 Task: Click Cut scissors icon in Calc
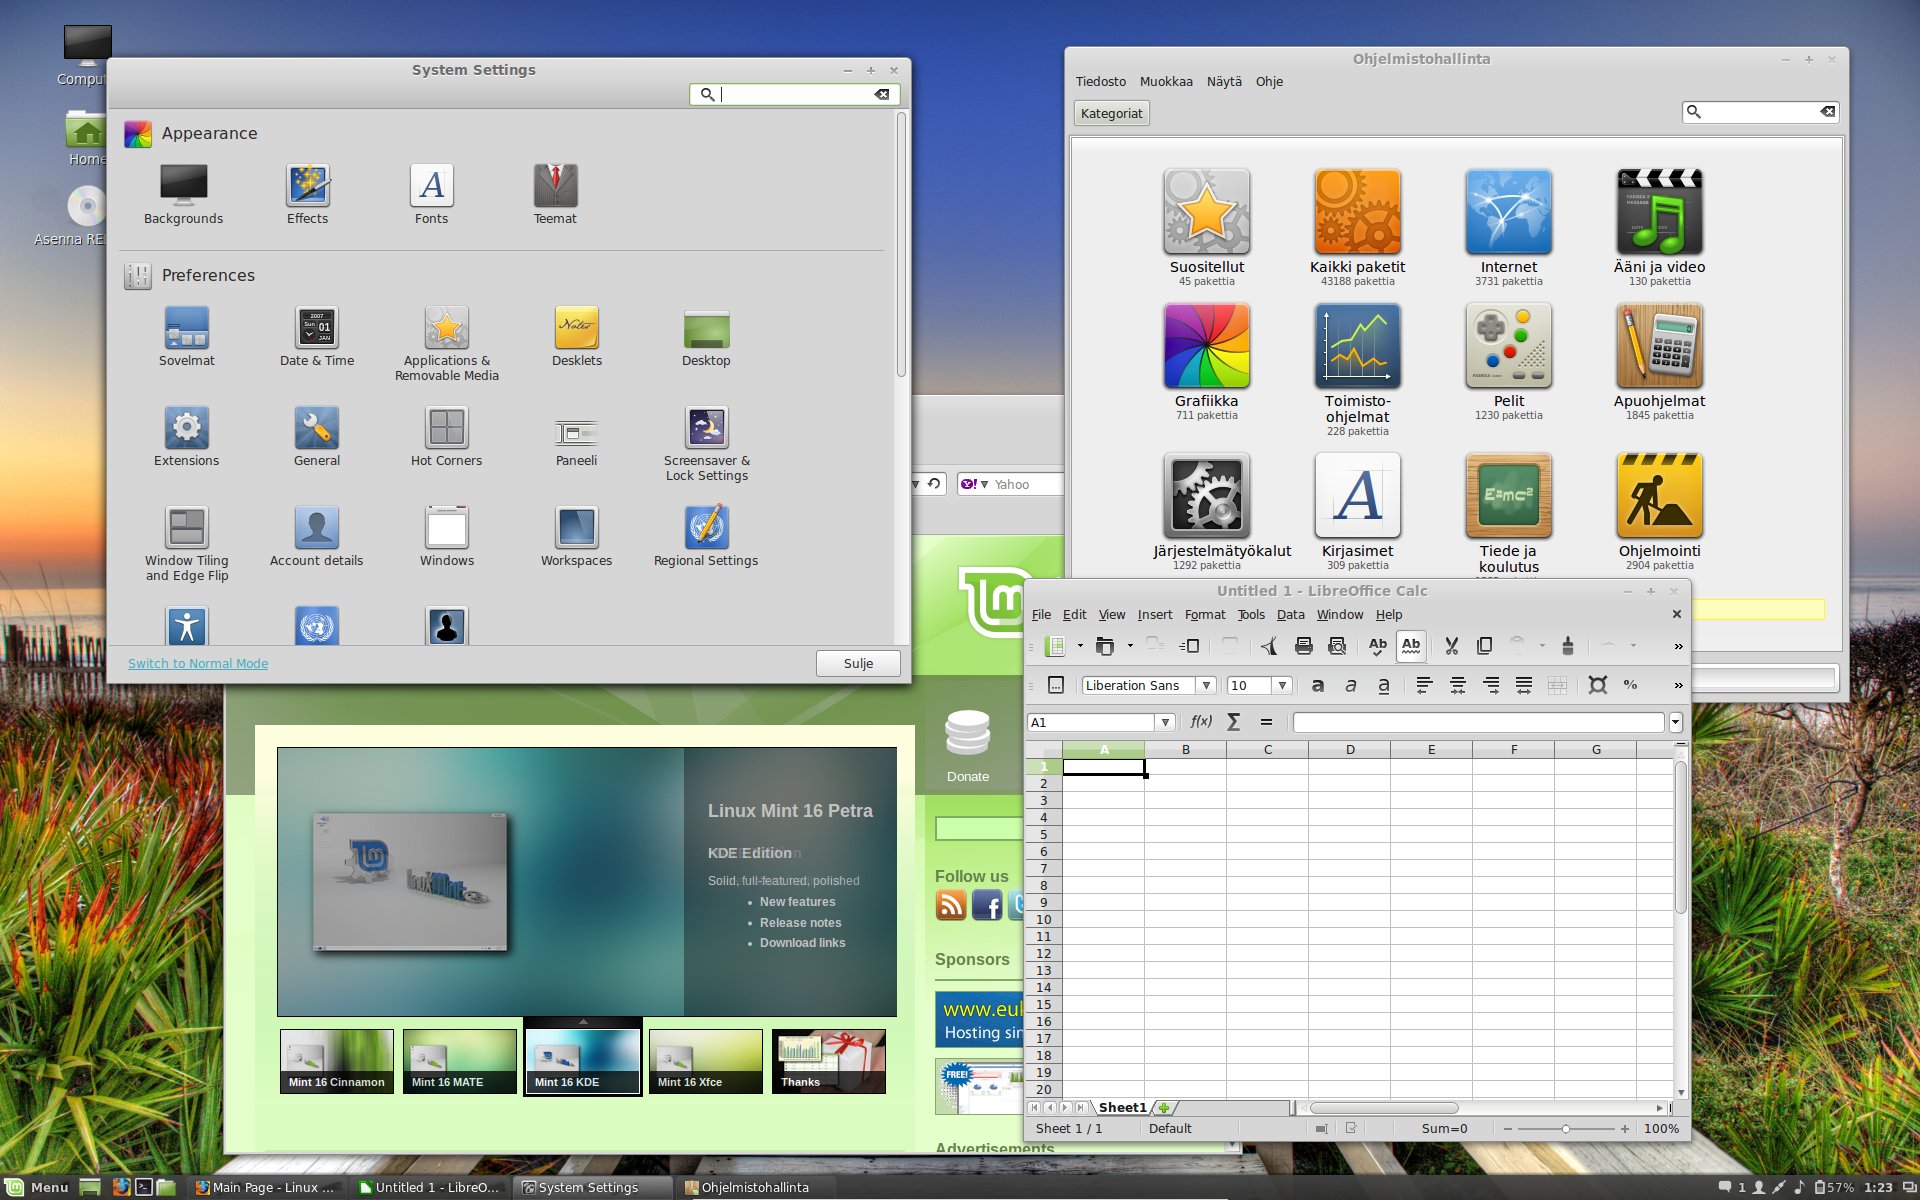click(x=1451, y=646)
